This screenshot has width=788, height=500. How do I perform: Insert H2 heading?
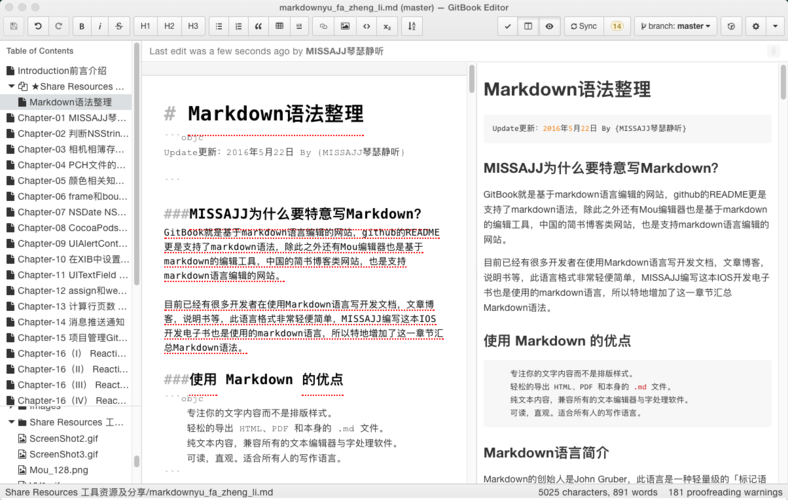pyautogui.click(x=169, y=26)
